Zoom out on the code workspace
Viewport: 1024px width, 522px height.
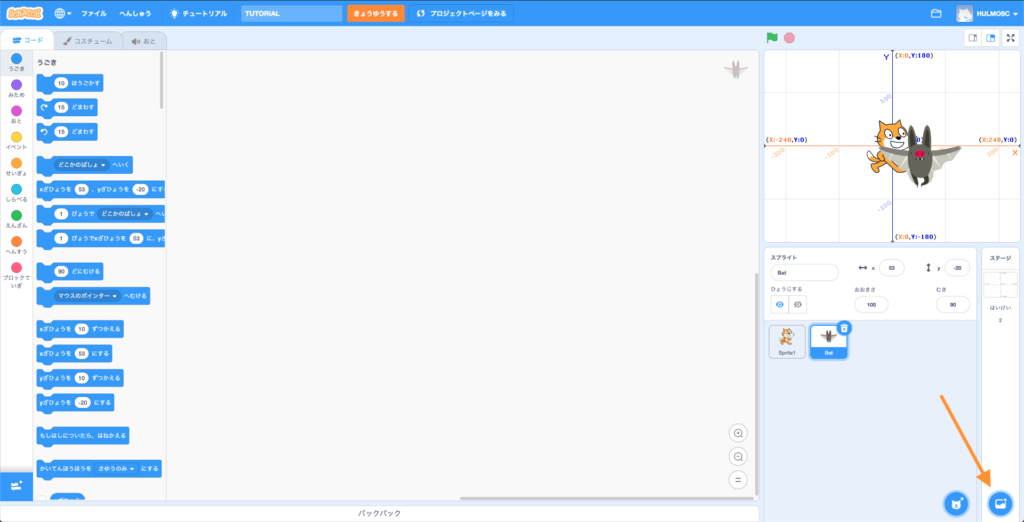click(x=739, y=456)
